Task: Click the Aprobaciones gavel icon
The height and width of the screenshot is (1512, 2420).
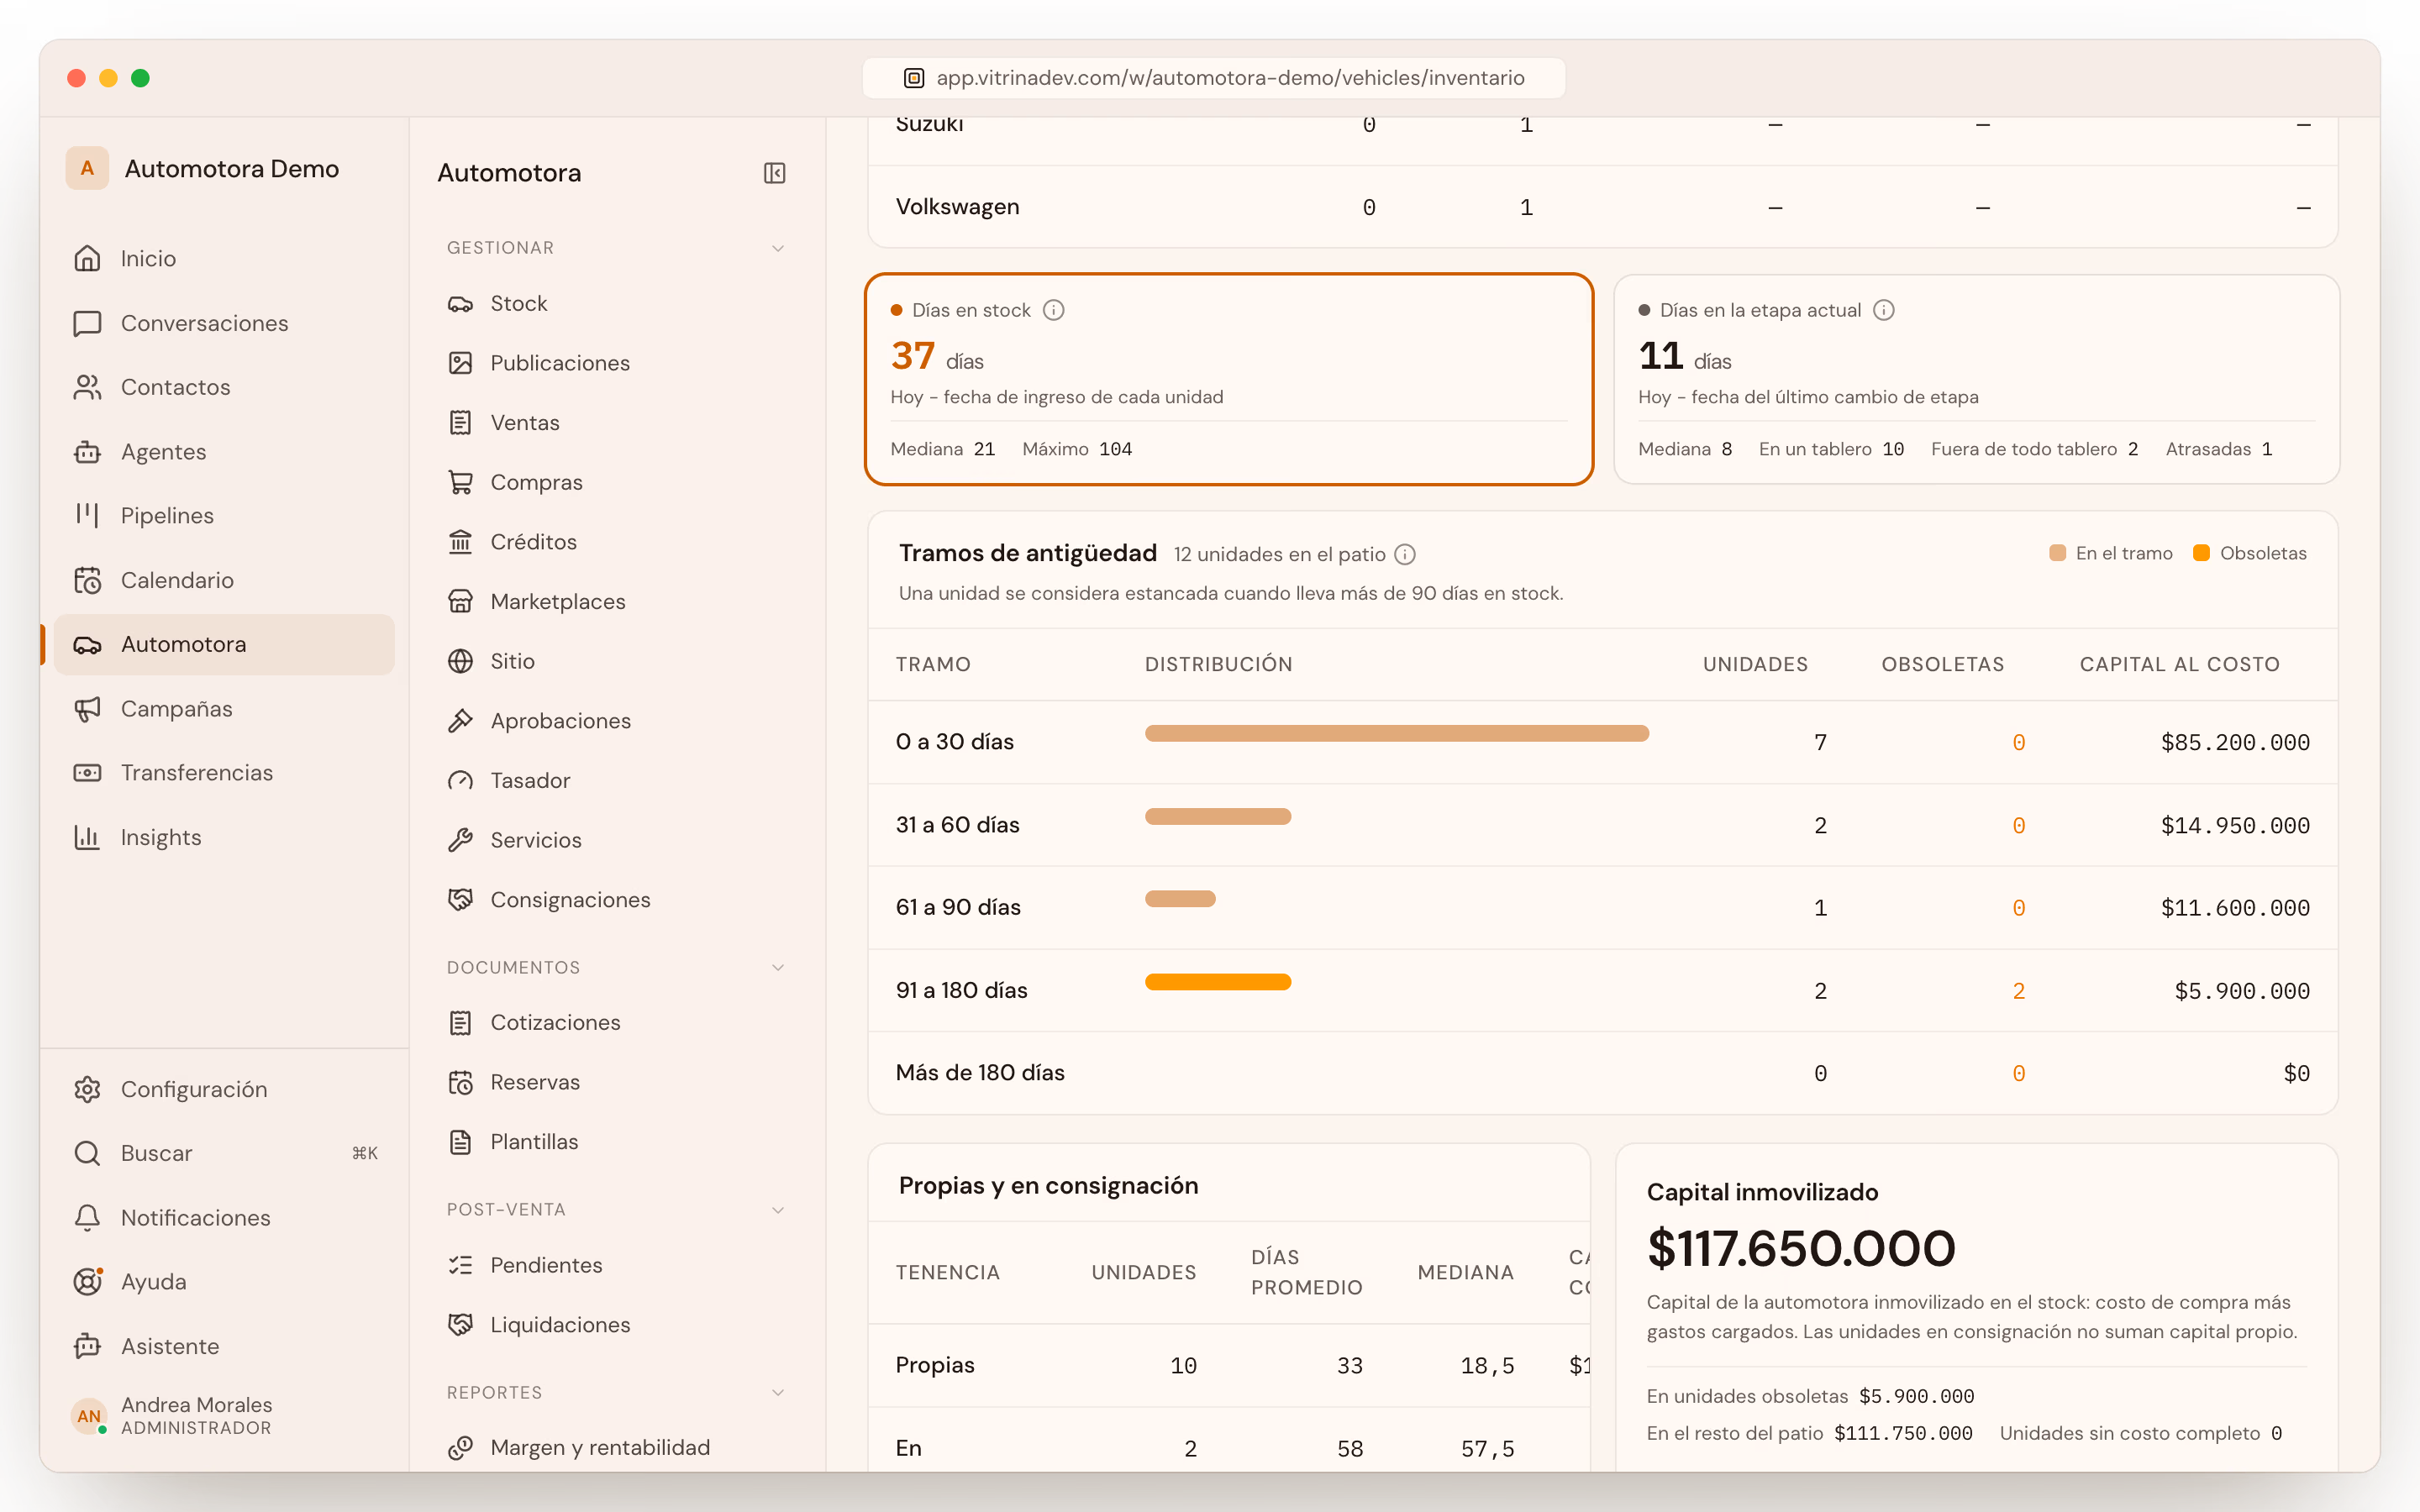Action: (x=460, y=721)
